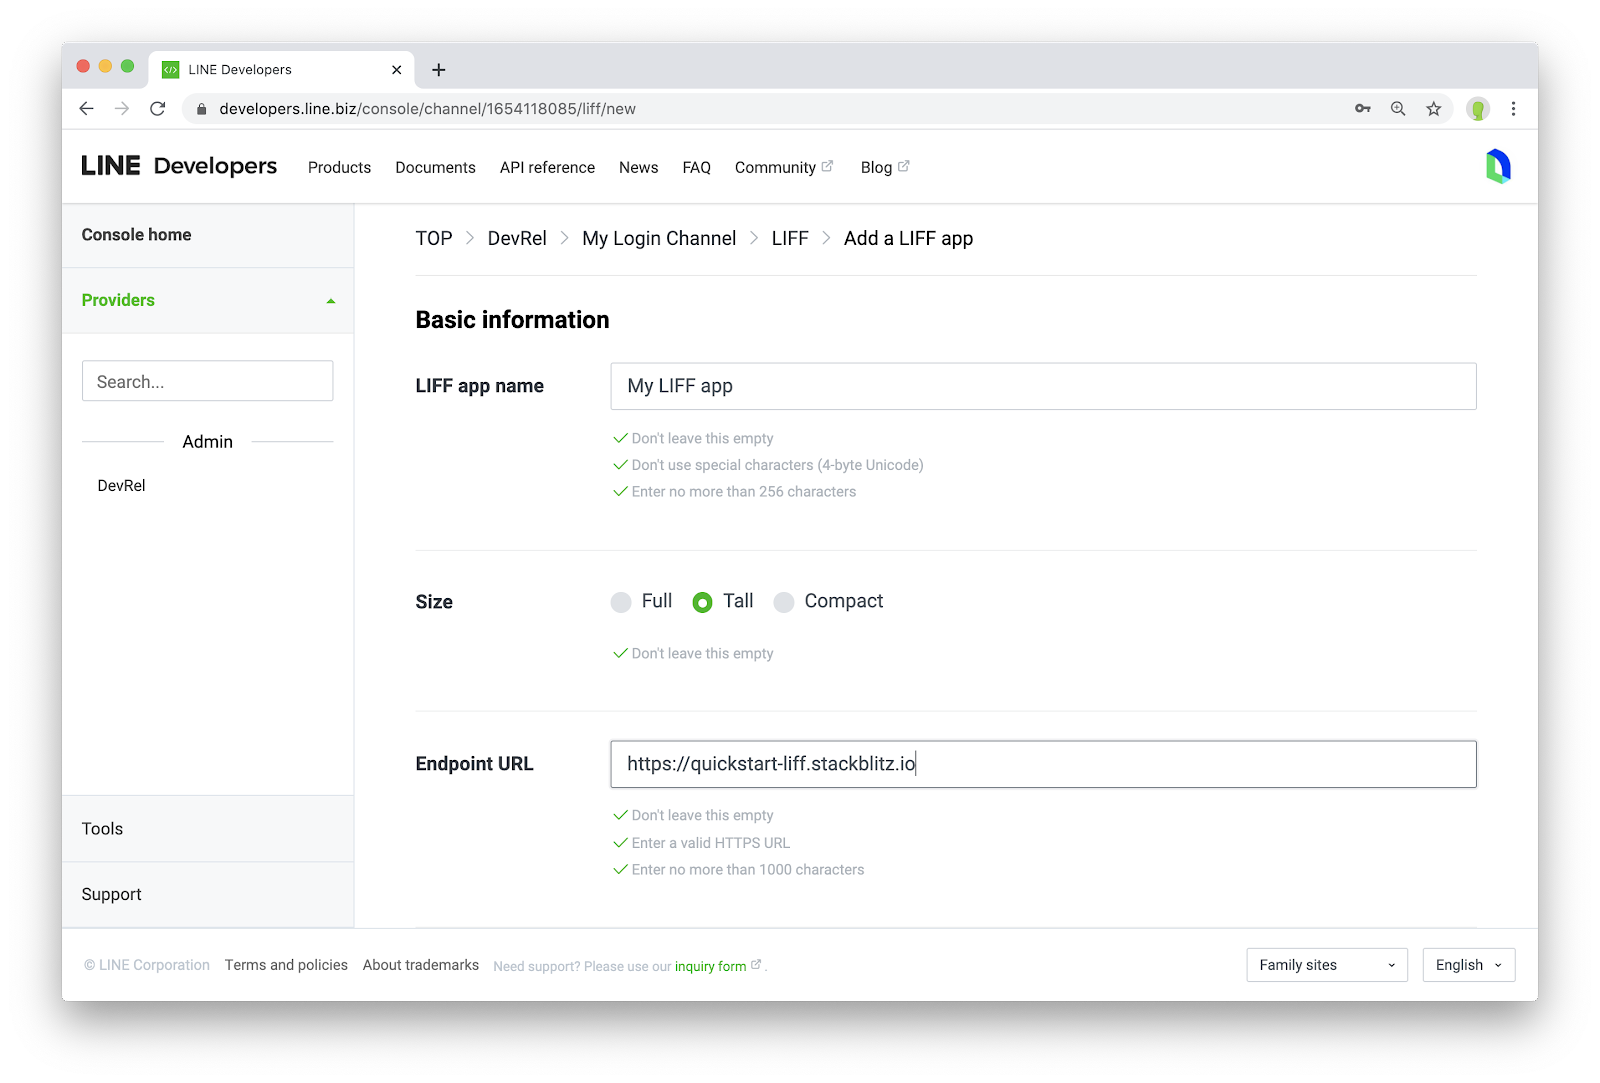Open Chrome three-dot menu

click(x=1513, y=109)
